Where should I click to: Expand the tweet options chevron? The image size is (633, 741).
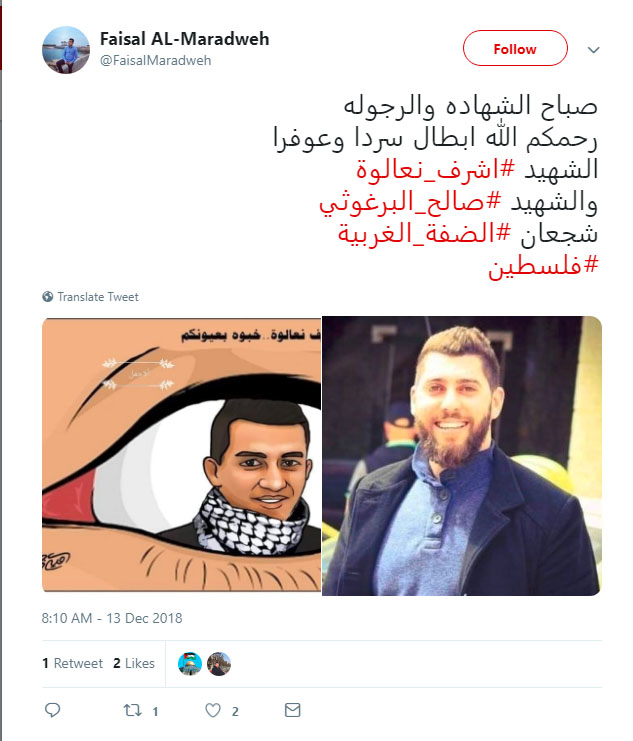(x=594, y=50)
